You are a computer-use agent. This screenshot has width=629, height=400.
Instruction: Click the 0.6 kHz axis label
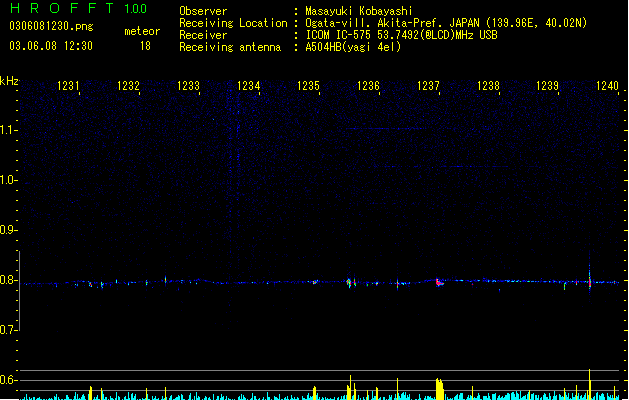coord(8,380)
